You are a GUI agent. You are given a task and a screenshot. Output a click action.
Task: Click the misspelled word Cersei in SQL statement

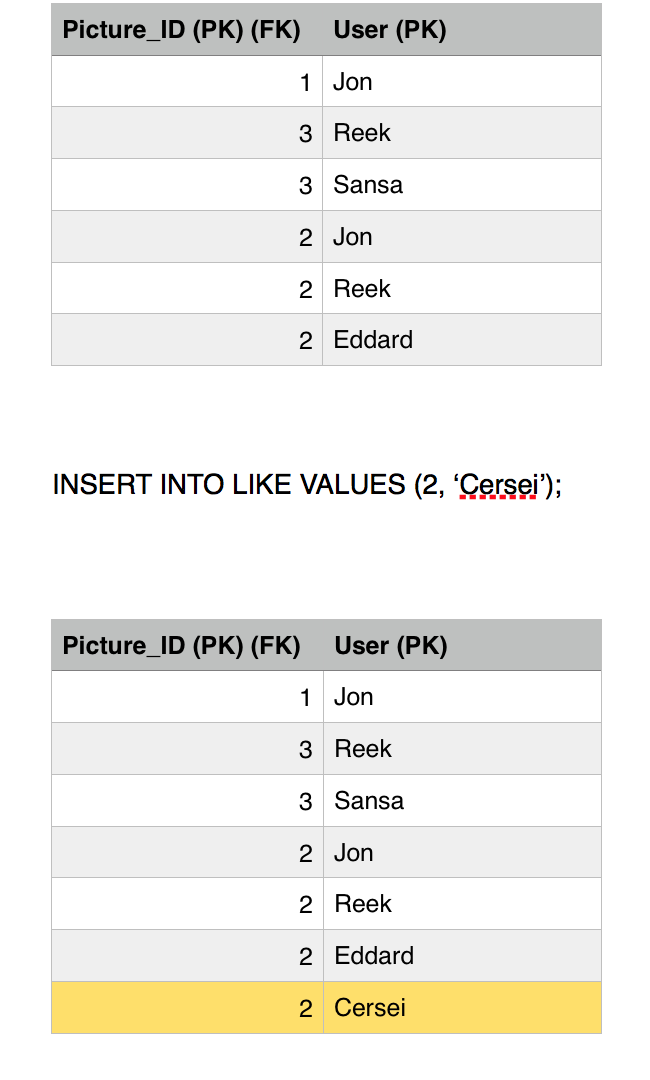pyautogui.click(x=497, y=485)
